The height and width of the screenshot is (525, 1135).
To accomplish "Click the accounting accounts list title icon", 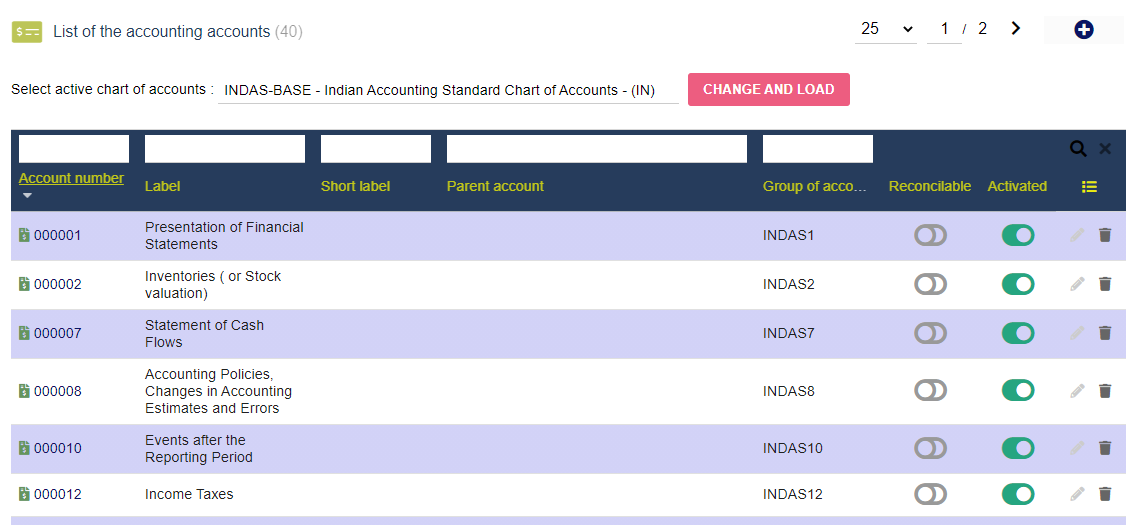I will point(27,32).
